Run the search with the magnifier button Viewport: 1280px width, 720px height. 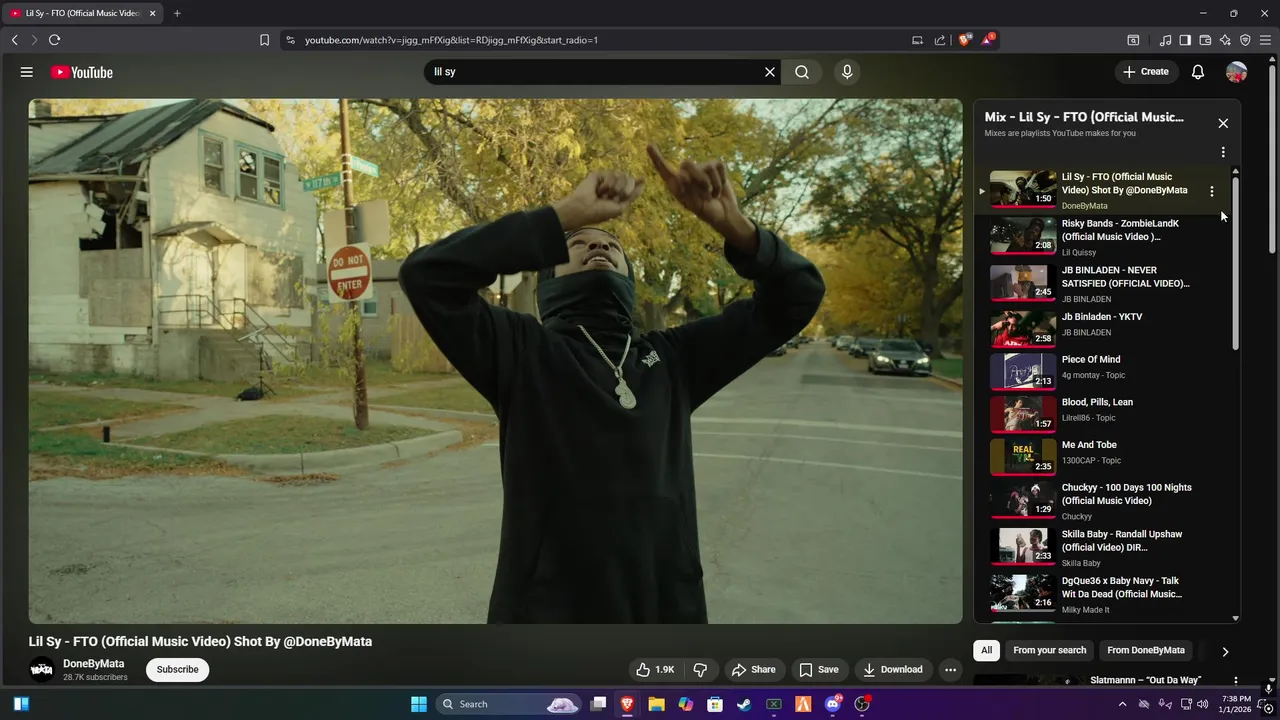pyautogui.click(x=802, y=72)
